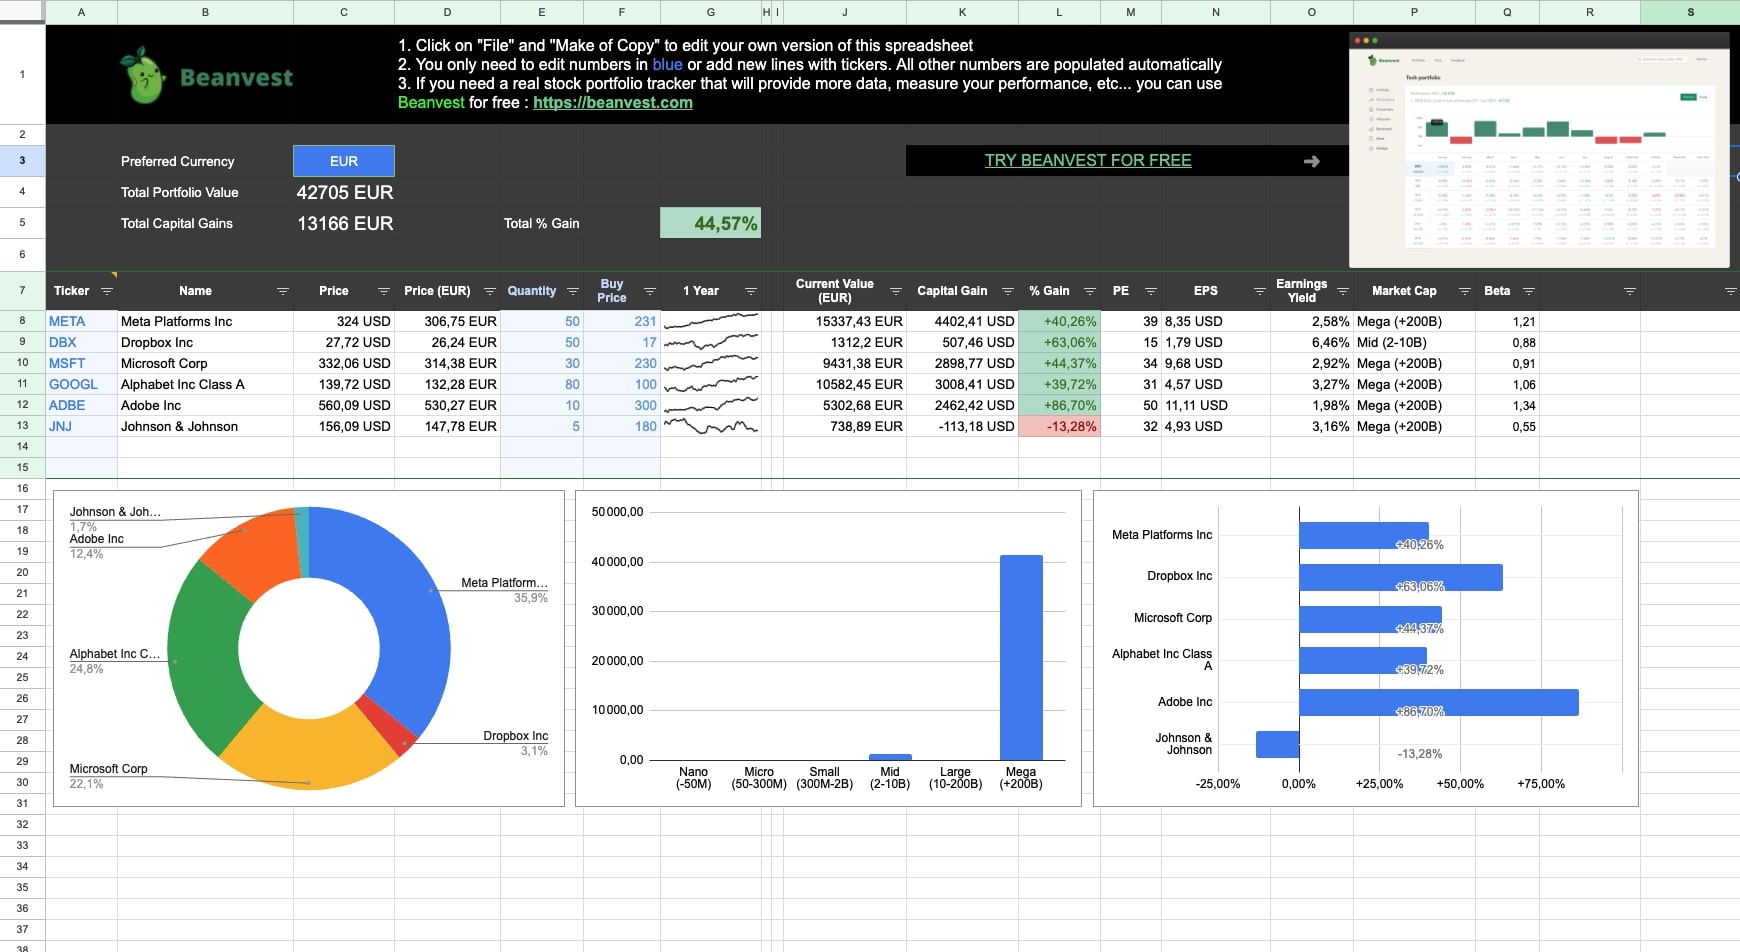Open the Name column filter
Image resolution: width=1740 pixels, height=952 pixels.
[283, 291]
